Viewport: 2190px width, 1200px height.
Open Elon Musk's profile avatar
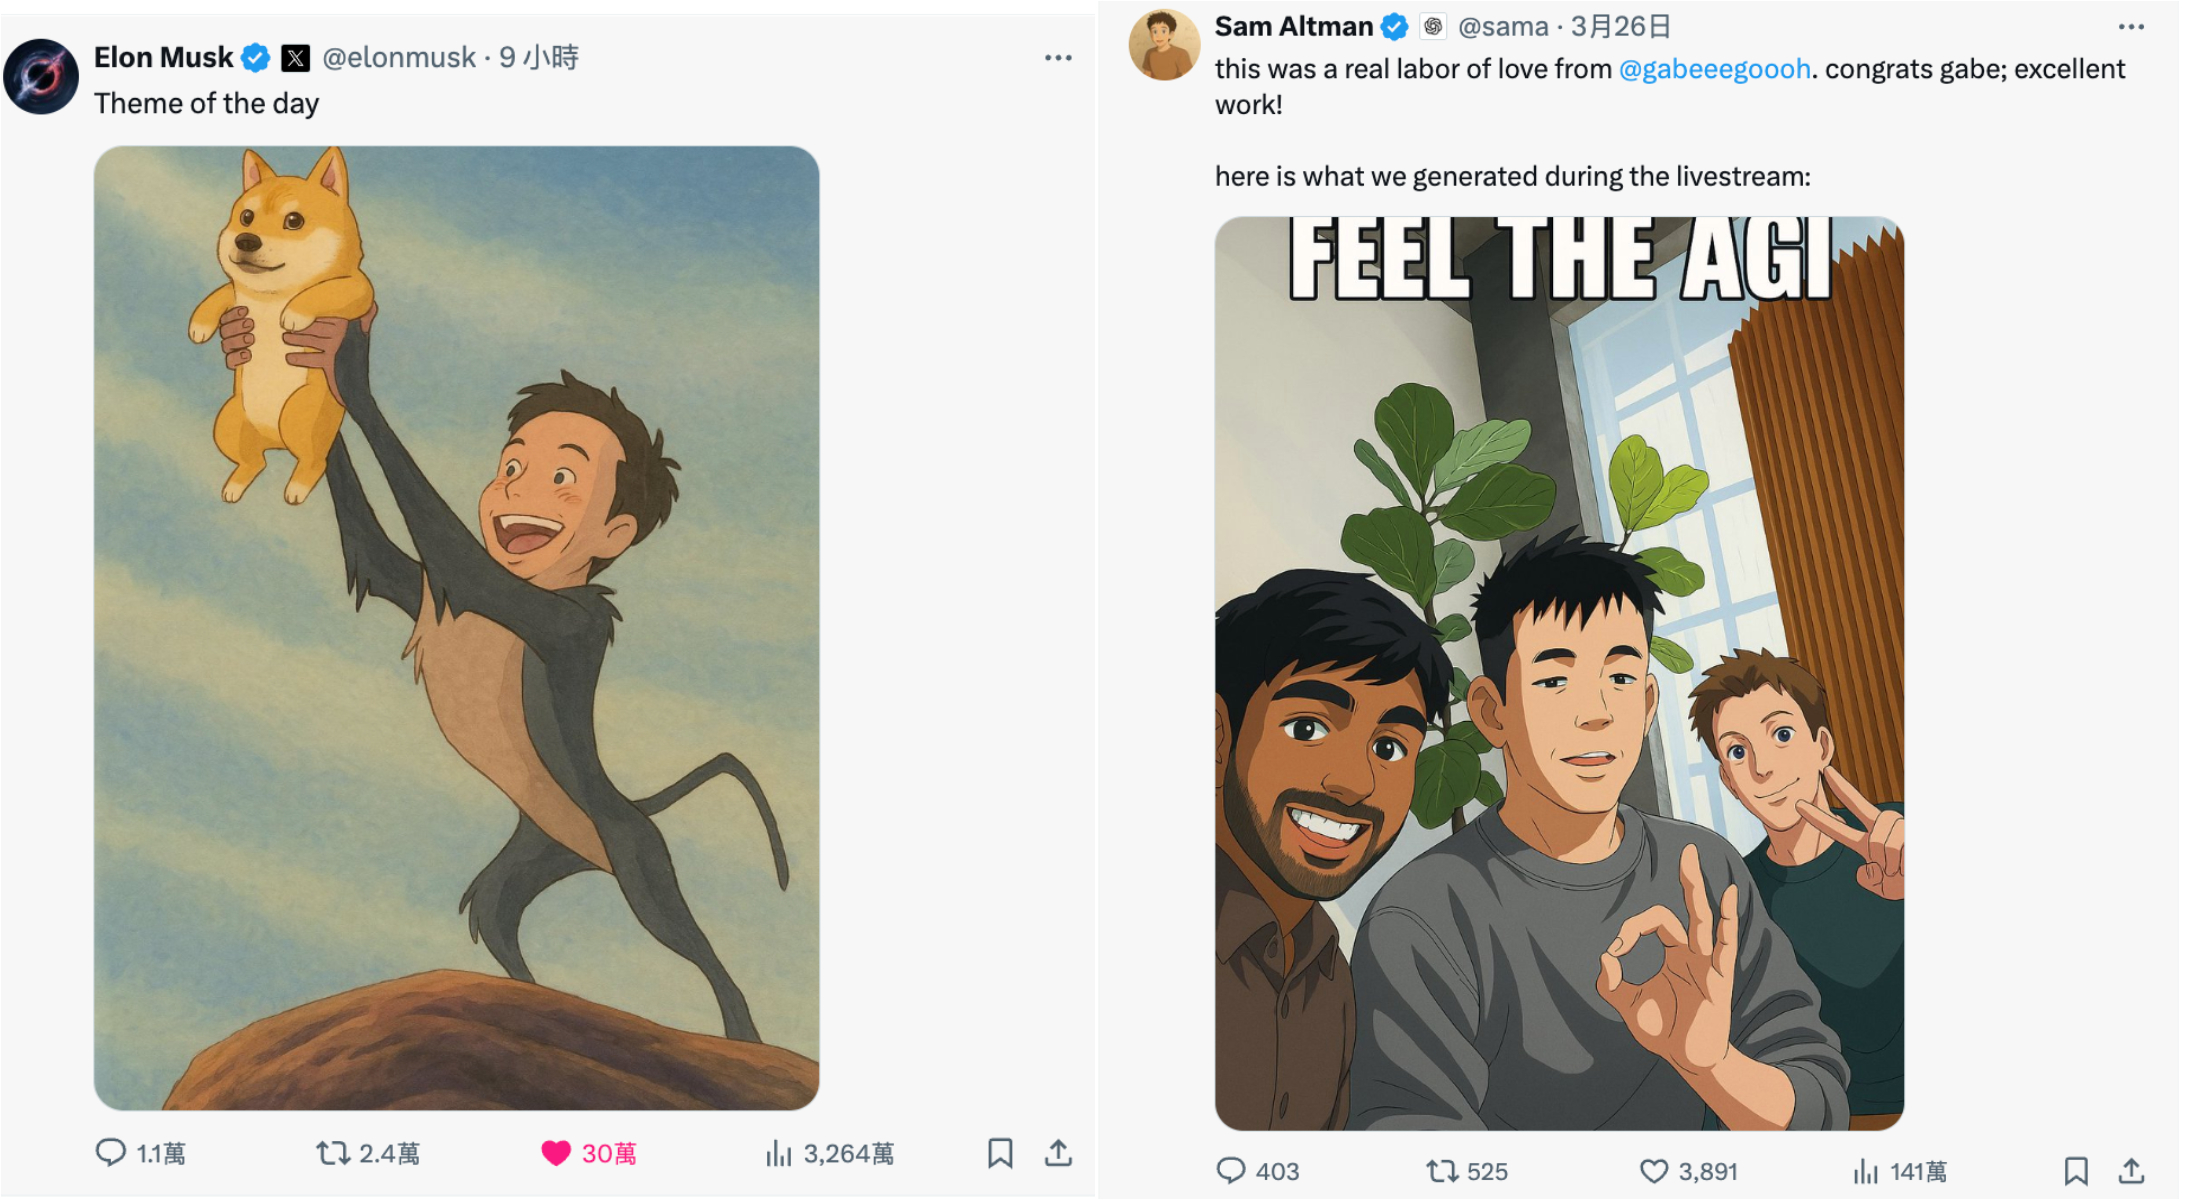point(41,77)
